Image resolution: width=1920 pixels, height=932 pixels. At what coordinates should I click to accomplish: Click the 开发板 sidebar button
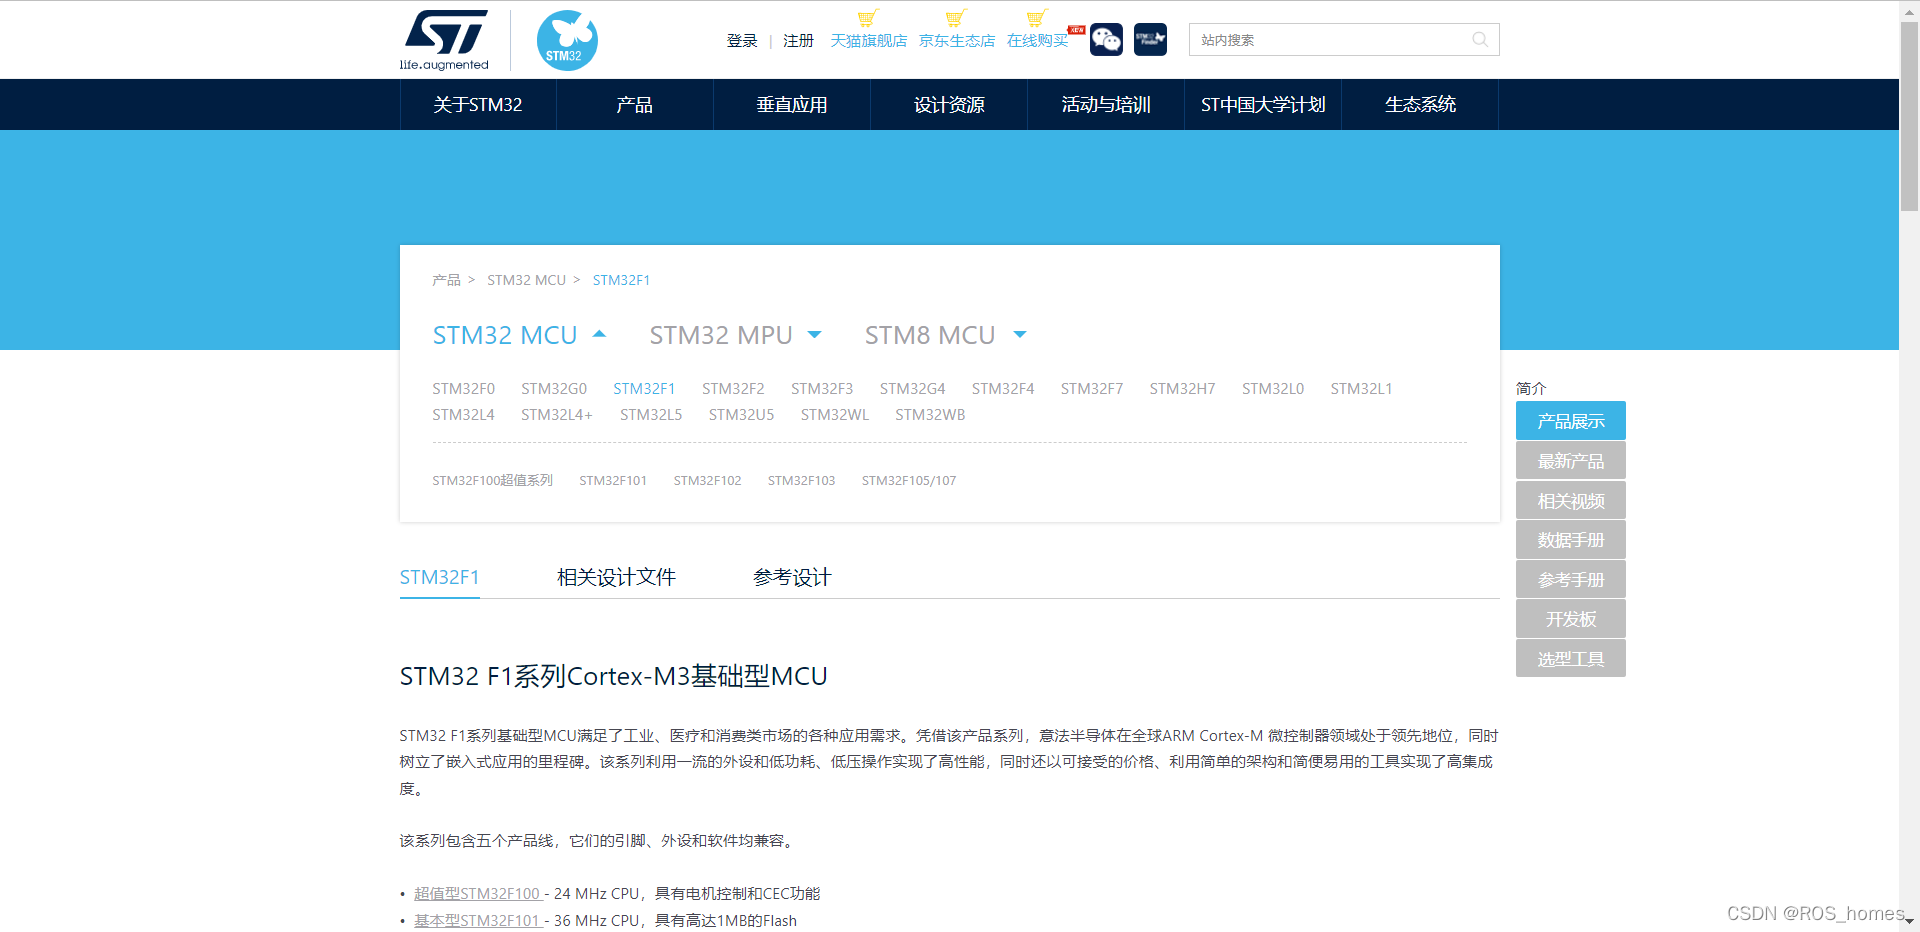1571,619
